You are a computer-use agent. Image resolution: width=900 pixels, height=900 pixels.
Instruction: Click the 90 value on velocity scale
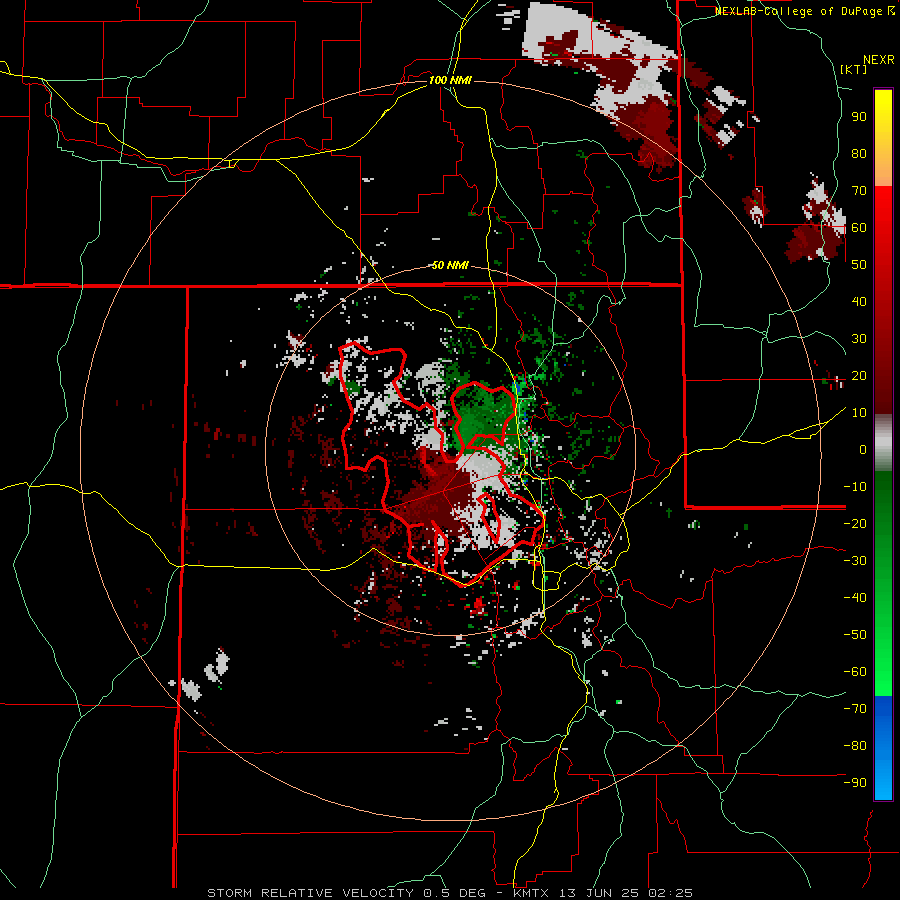coord(859,117)
